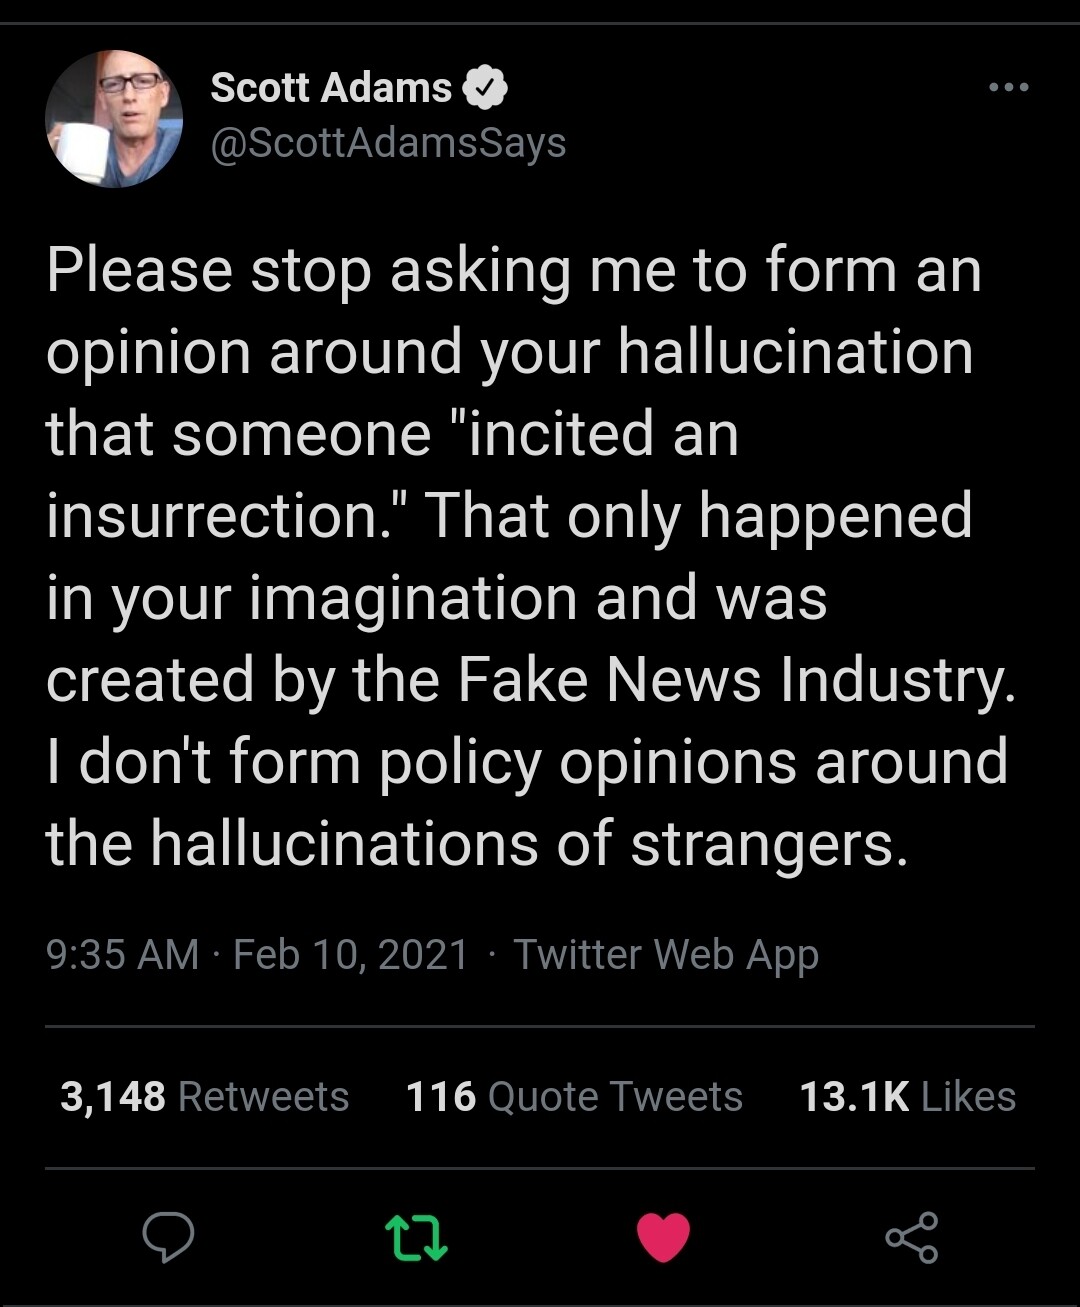Open Scott Adams's profile picture
This screenshot has height=1307, width=1080.
(x=114, y=119)
